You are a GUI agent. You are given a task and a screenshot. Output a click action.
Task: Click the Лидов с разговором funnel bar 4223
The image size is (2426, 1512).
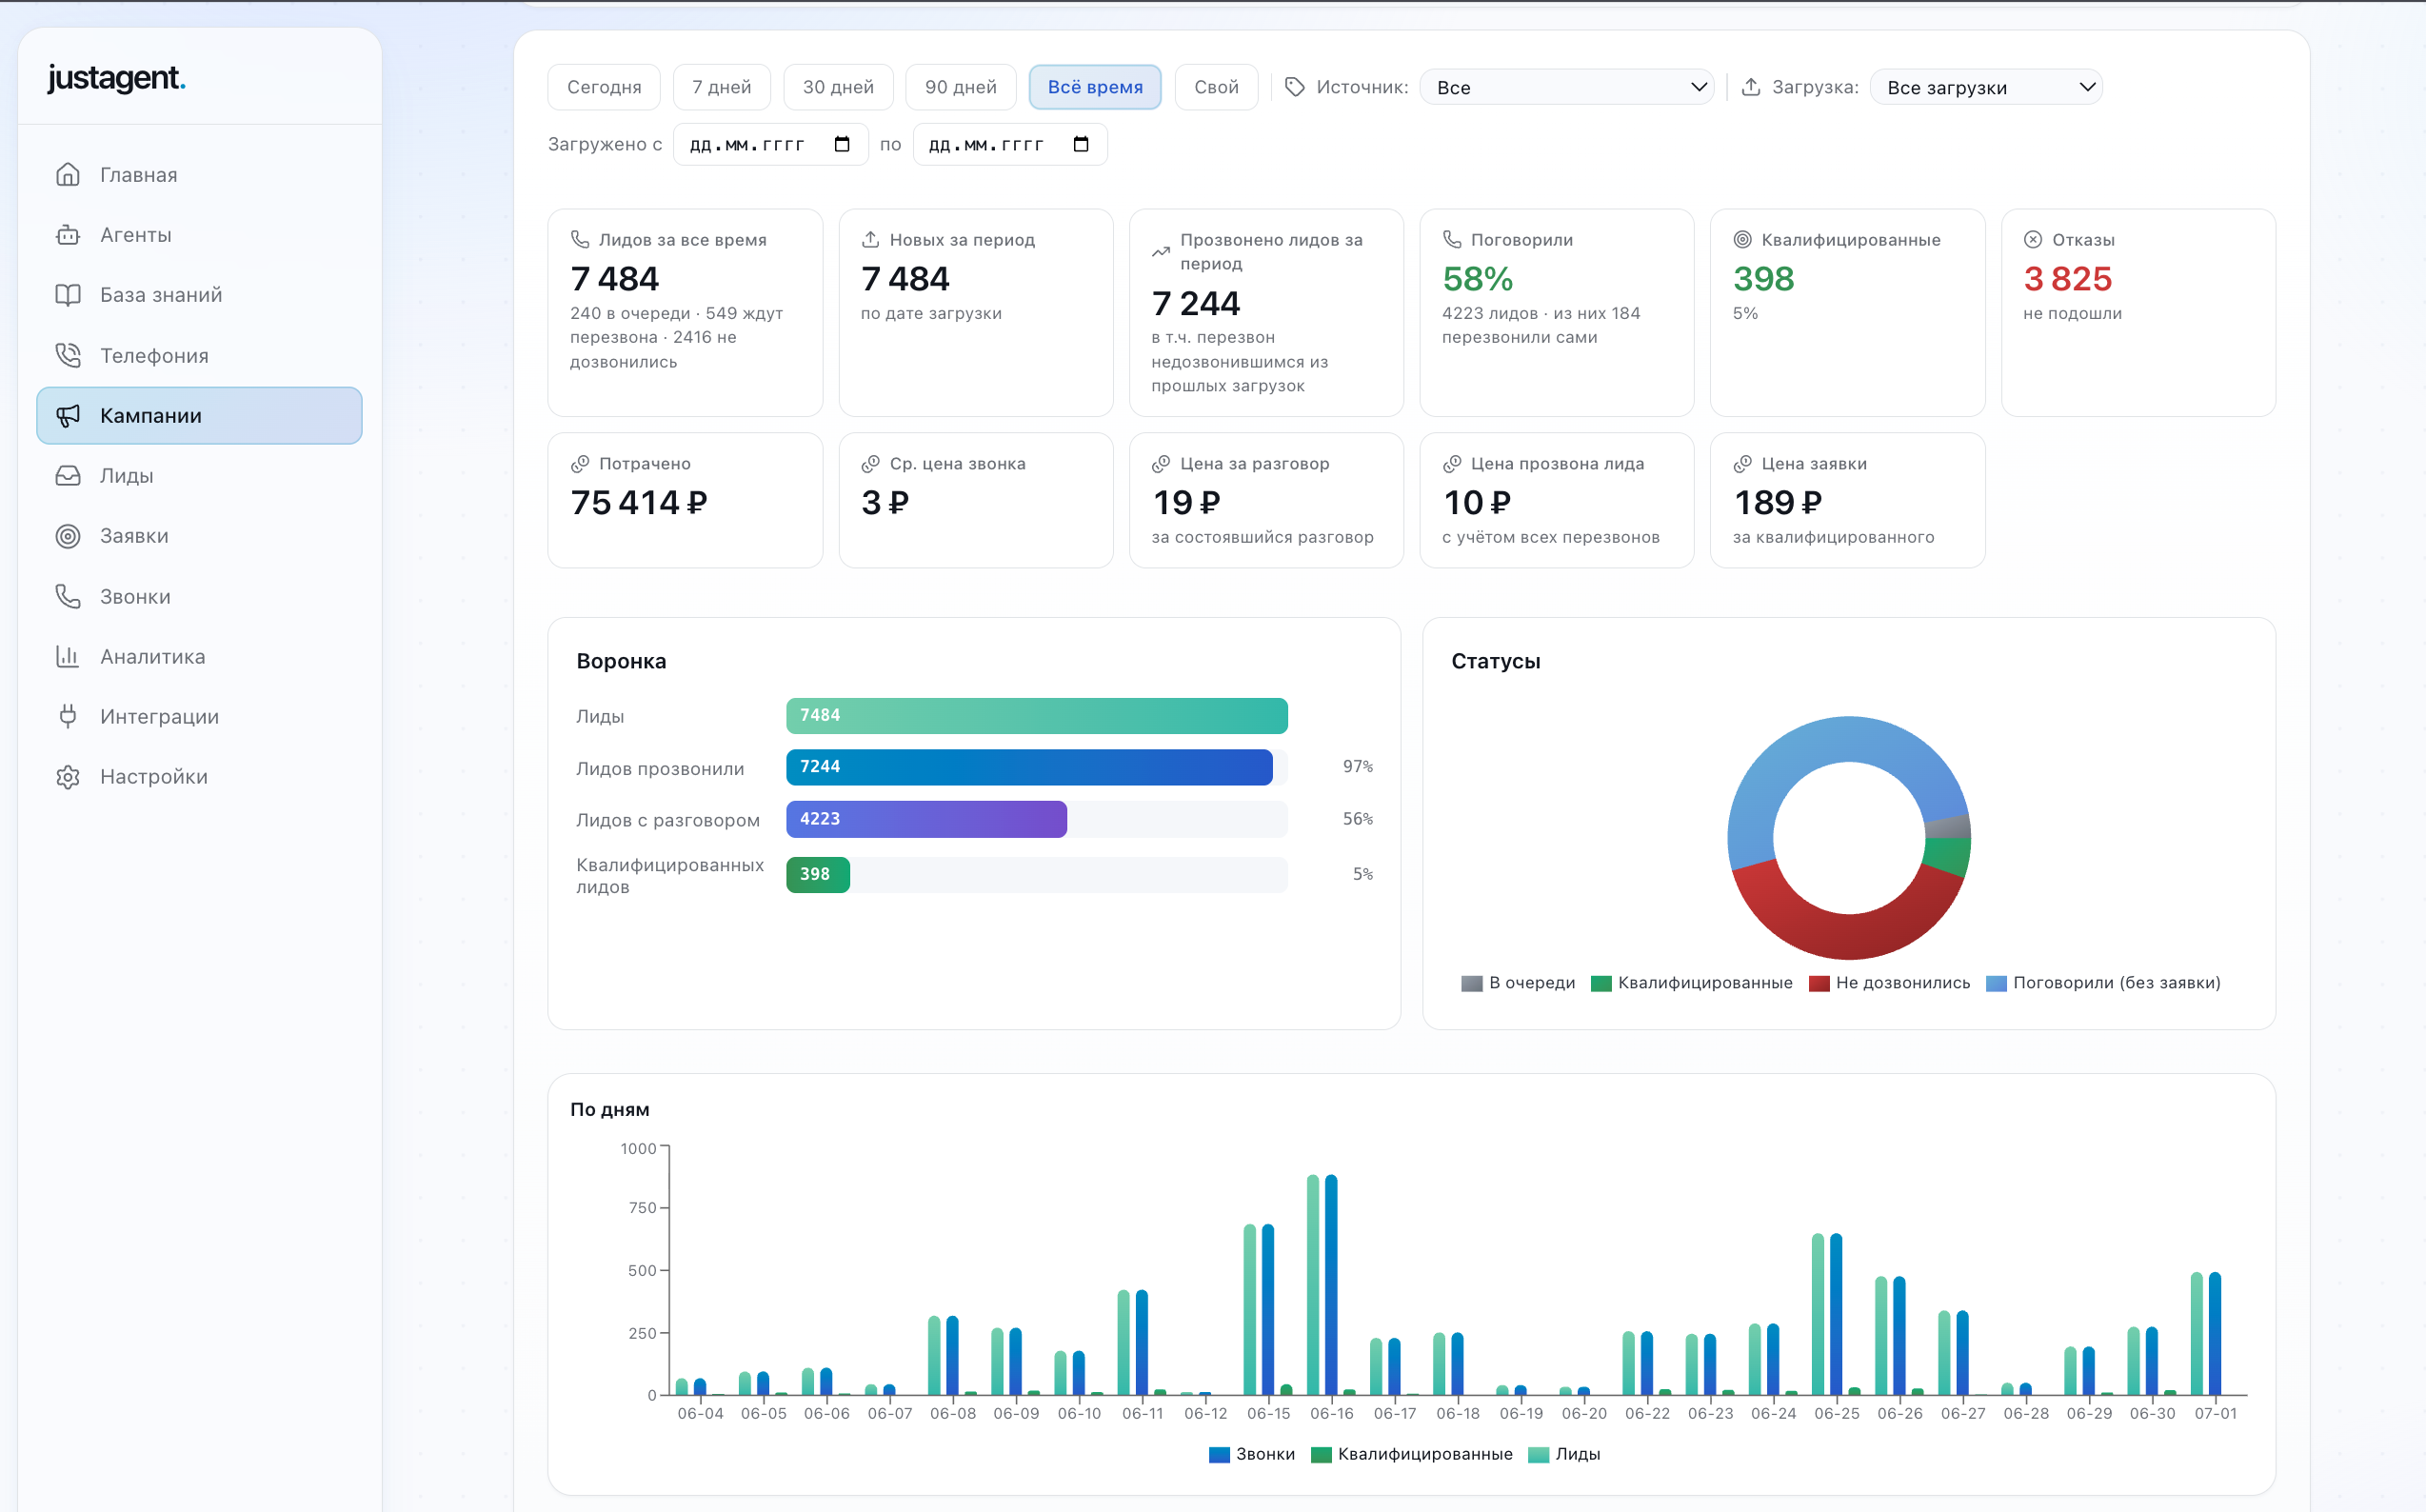(926, 819)
